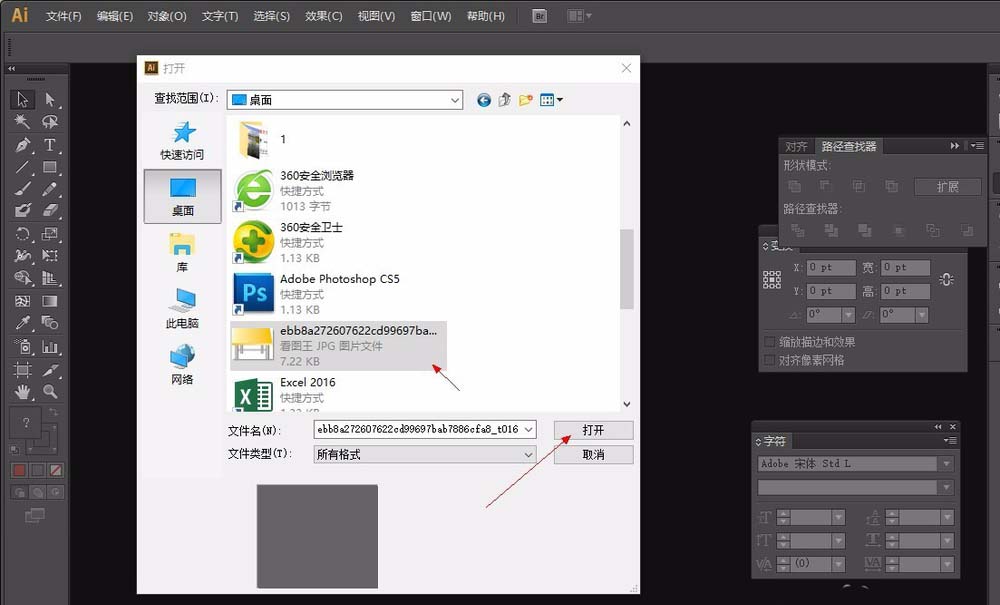Open the 文件(F) menu
The height and width of the screenshot is (605, 1000).
64,16
